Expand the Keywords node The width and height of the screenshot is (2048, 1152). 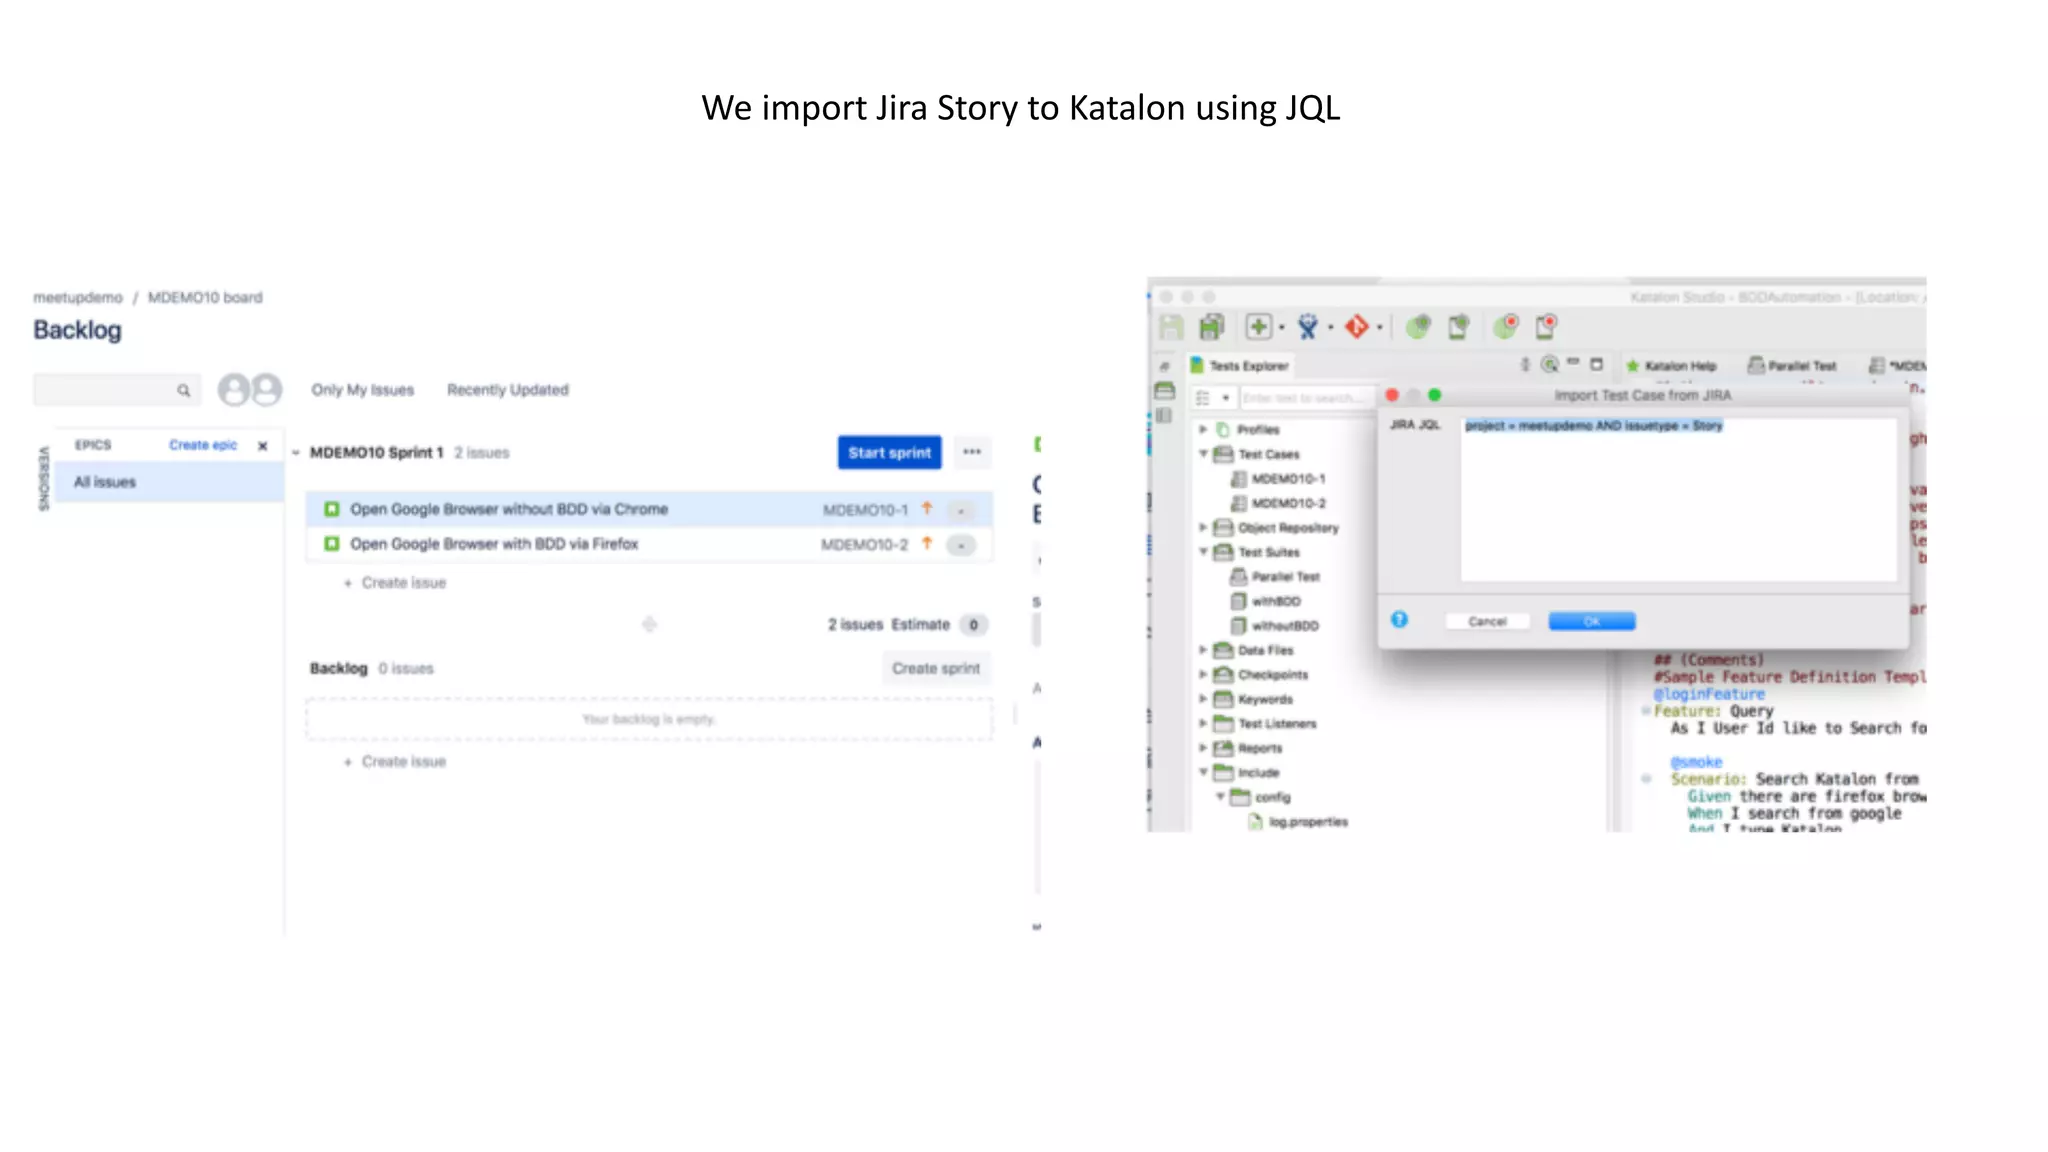[x=1204, y=699]
